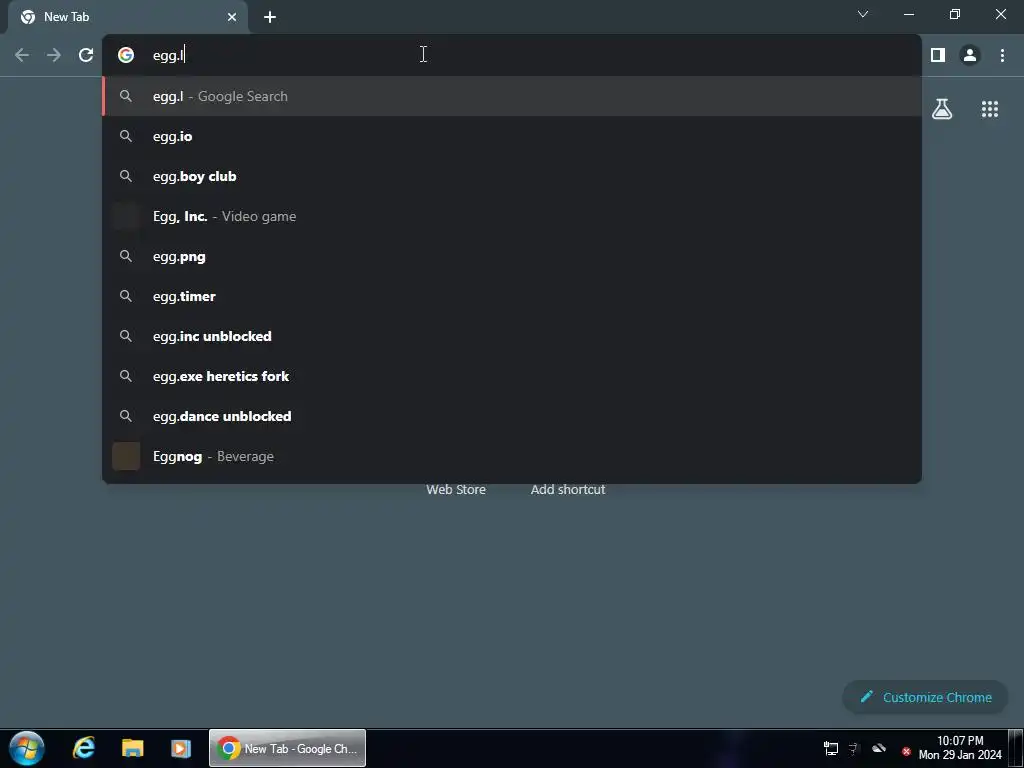
Task: Toggle the side panel icon
Action: click(938, 55)
